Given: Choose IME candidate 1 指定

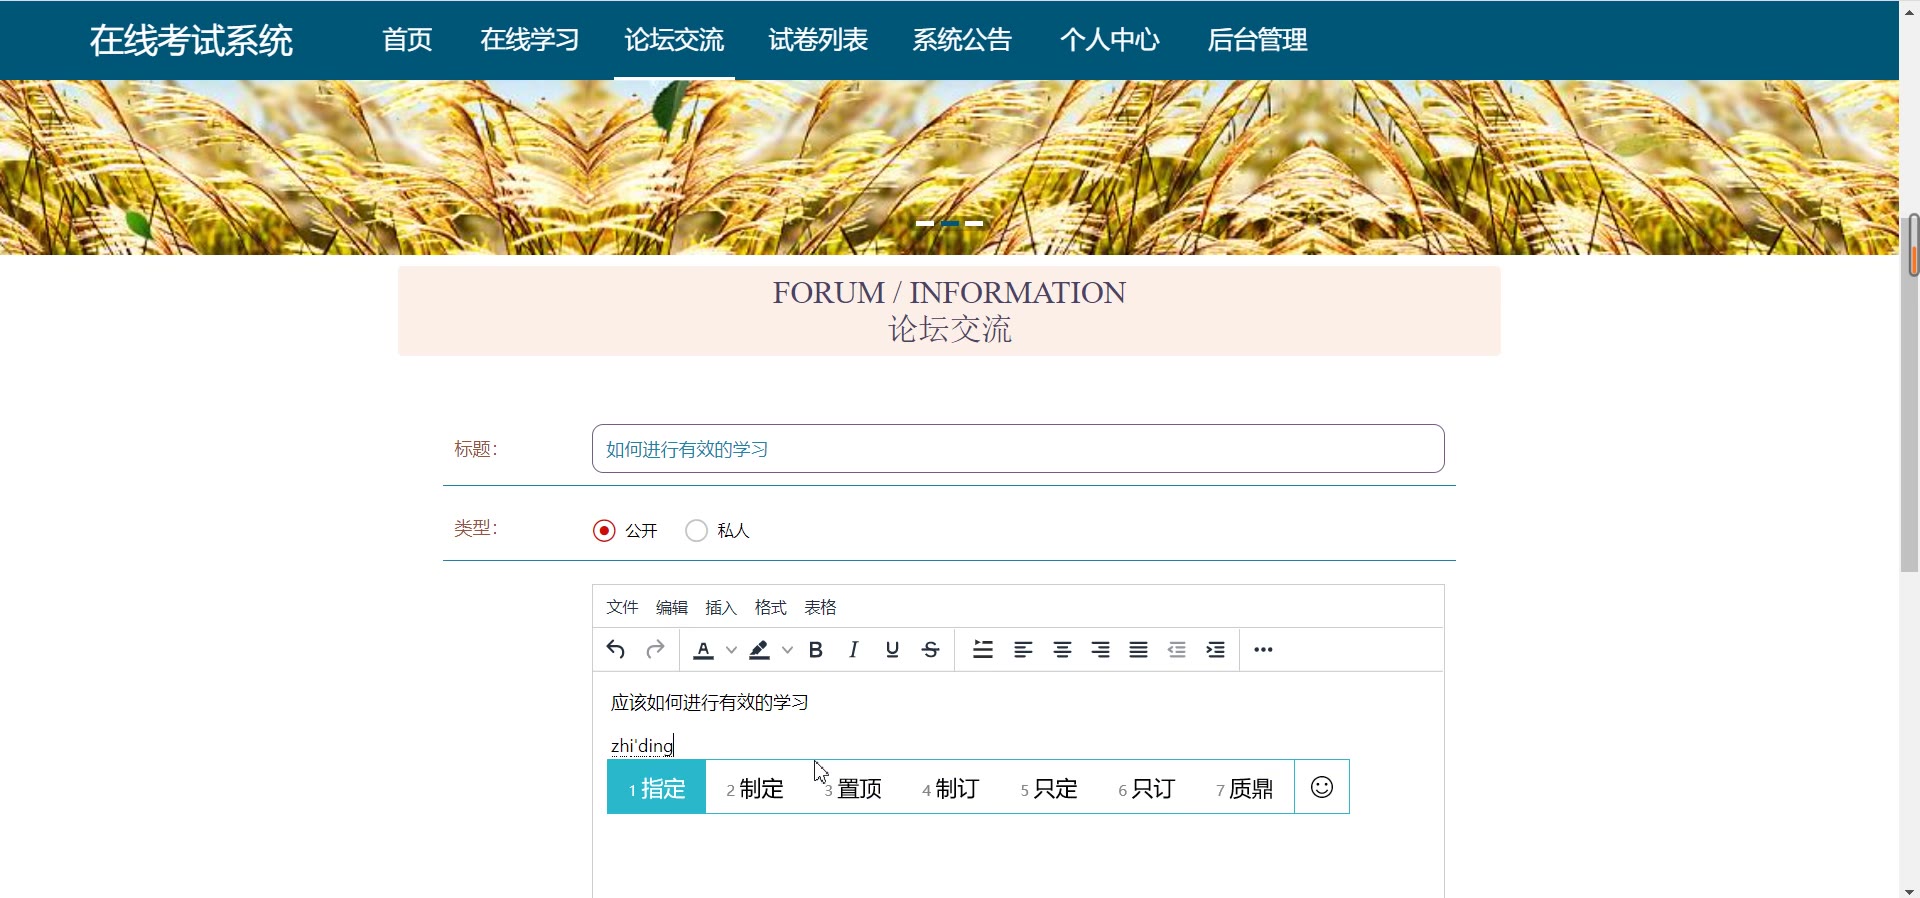Looking at the screenshot, I should click(x=657, y=788).
